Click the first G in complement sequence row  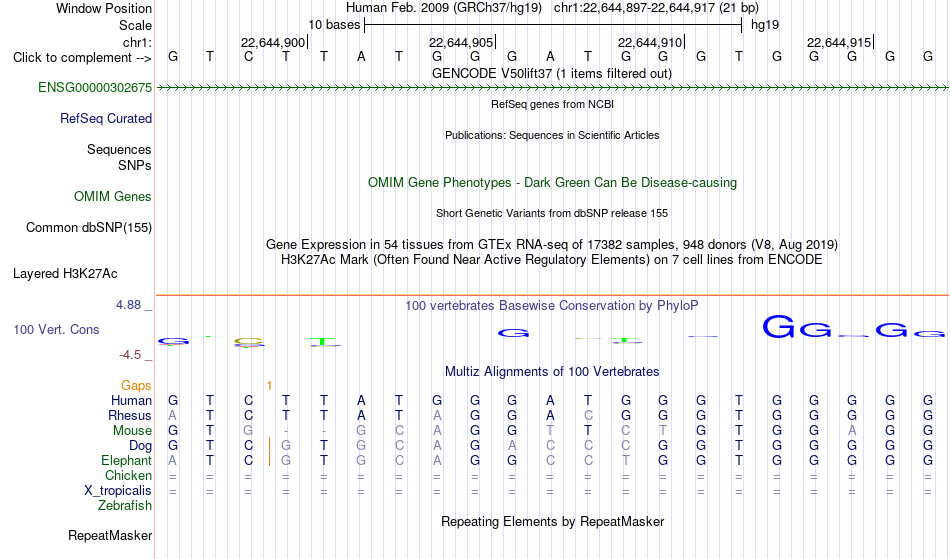pos(173,56)
